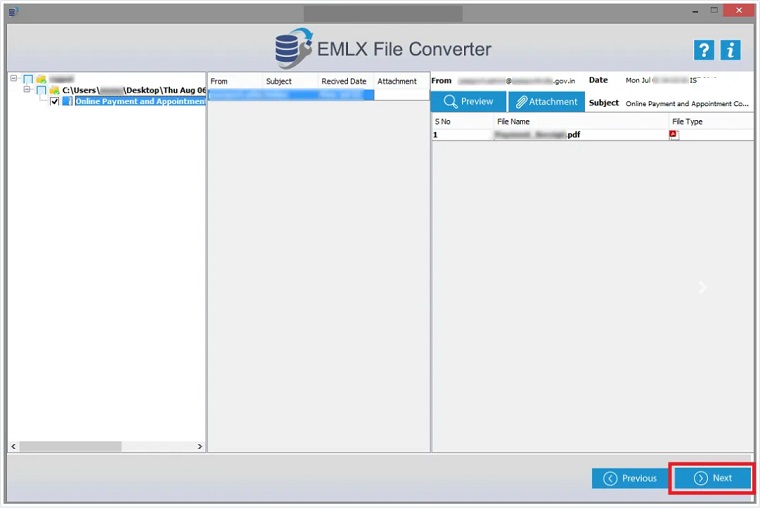
Task: Click the From address ending .gov.in
Action: point(517,81)
